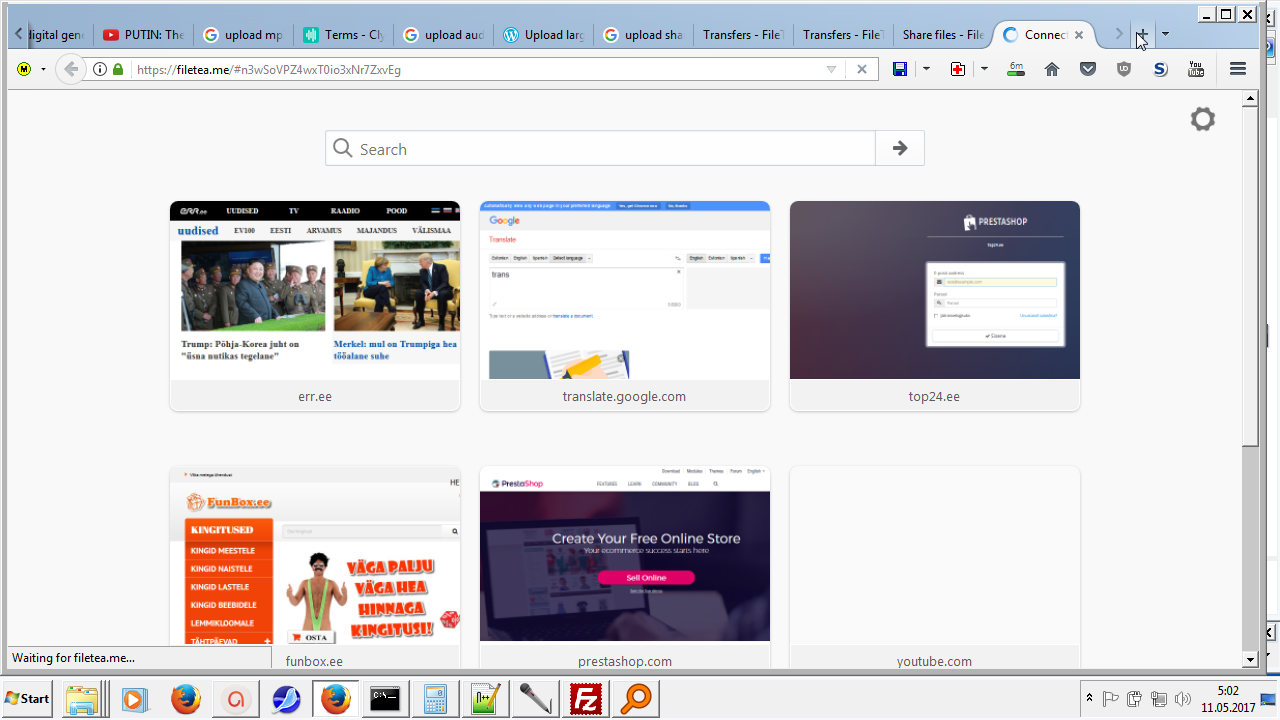
Task: Click the filetea.me URL address field
Action: point(475,69)
